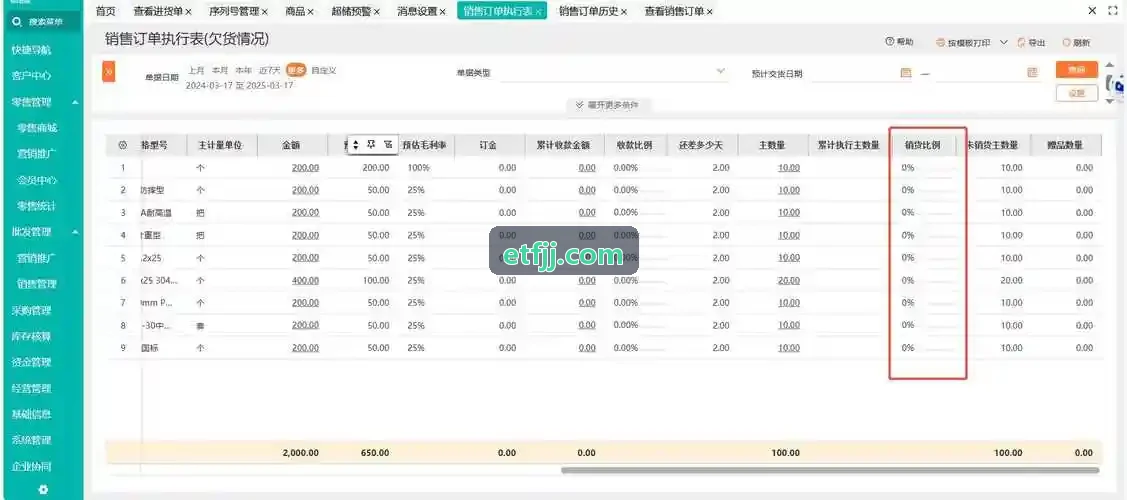Image resolution: width=1127 pixels, height=500 pixels.
Task: Open 会员中心 in the sidebar
Action: [37, 180]
